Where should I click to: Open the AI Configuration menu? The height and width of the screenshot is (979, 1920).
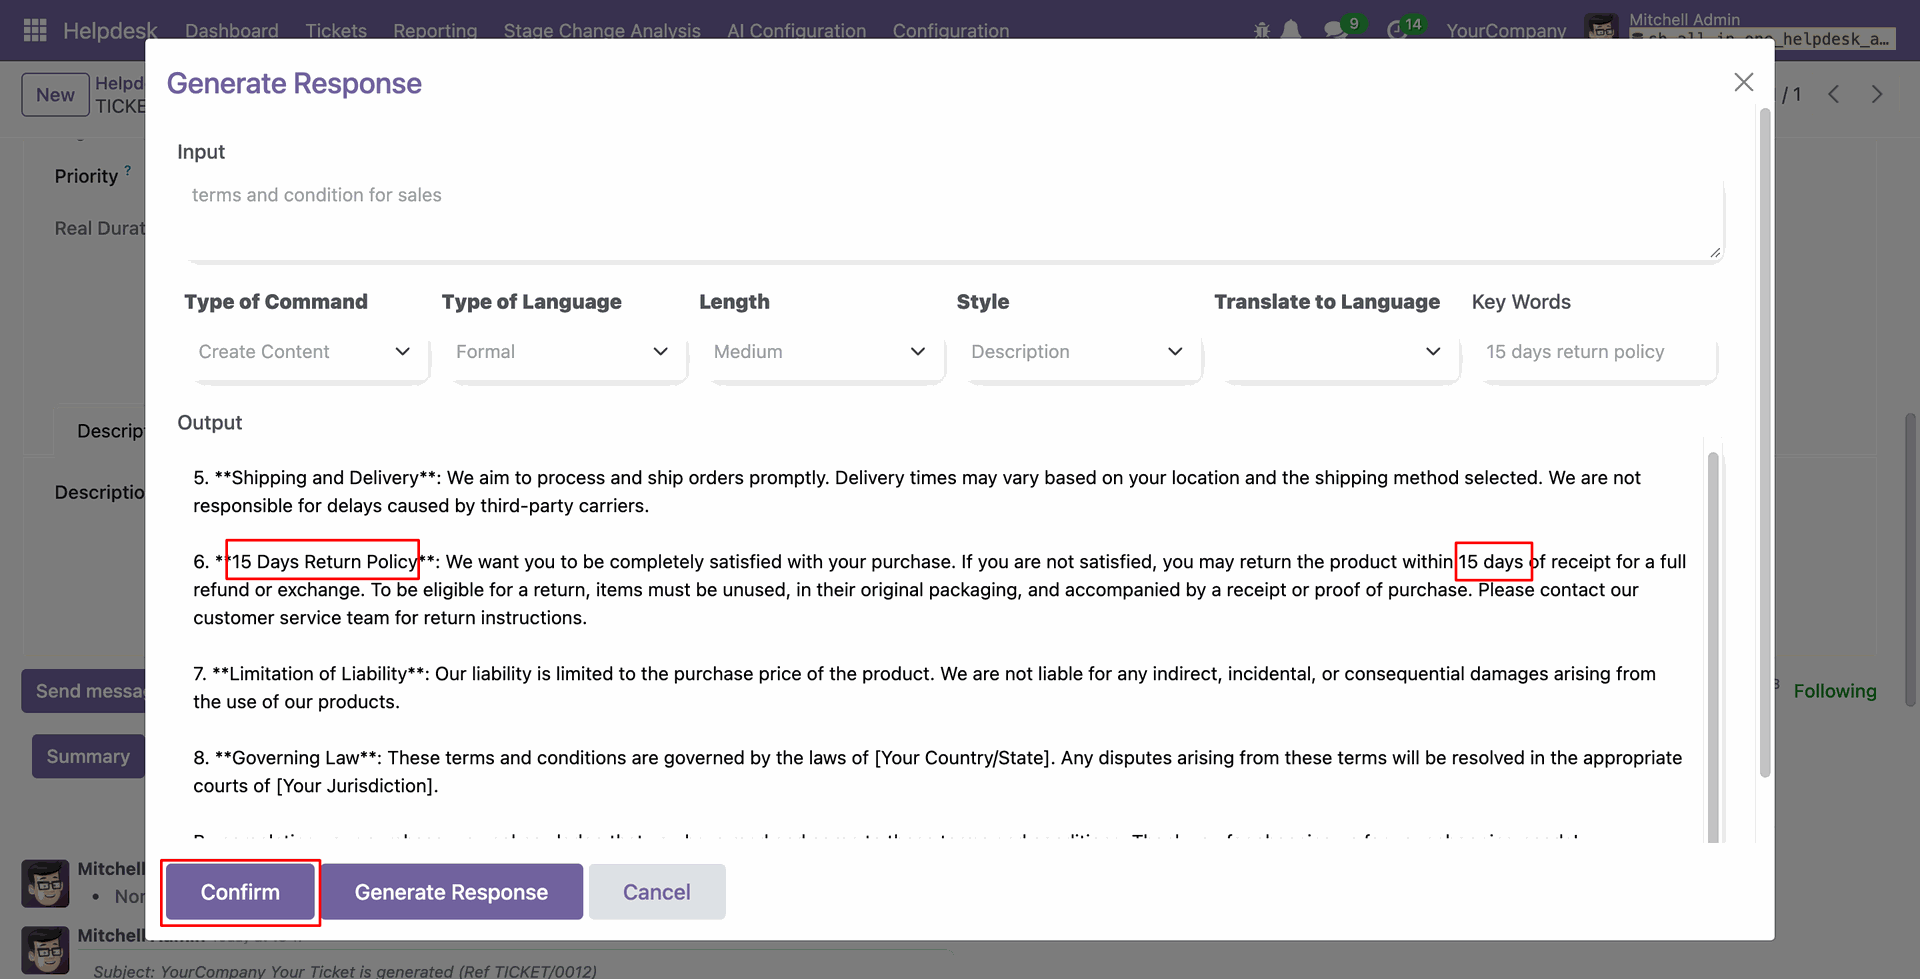(797, 30)
